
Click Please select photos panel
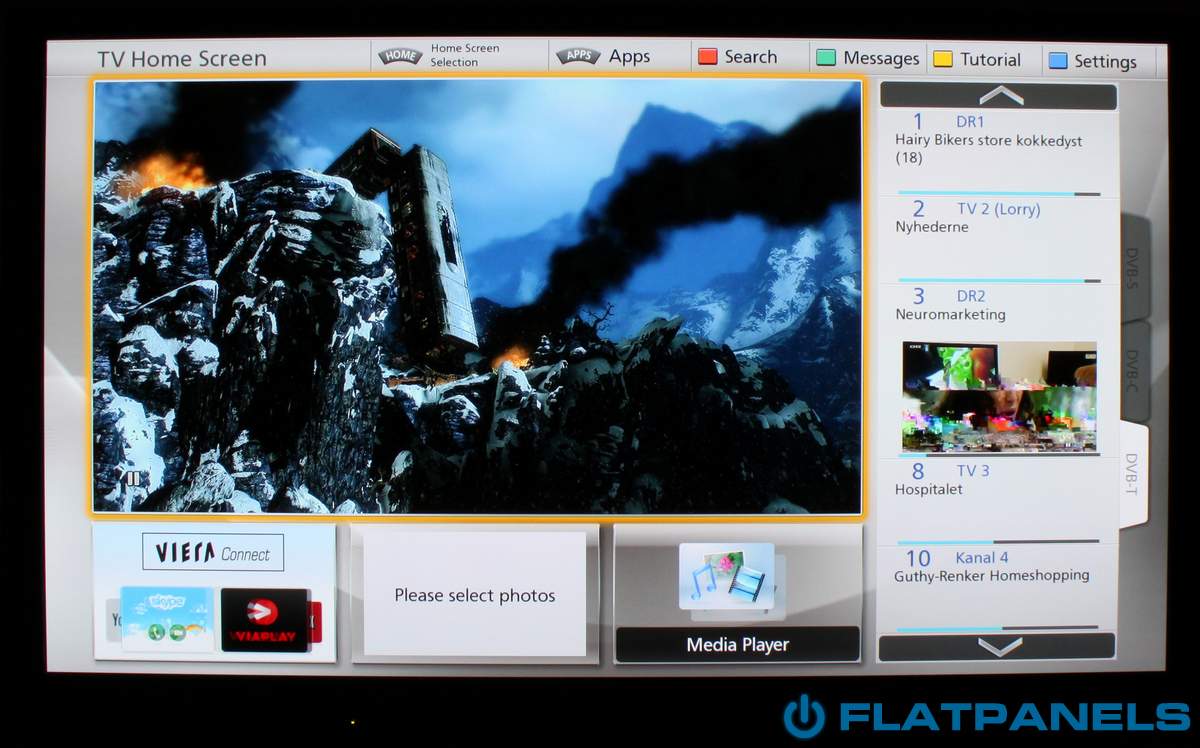pos(474,594)
